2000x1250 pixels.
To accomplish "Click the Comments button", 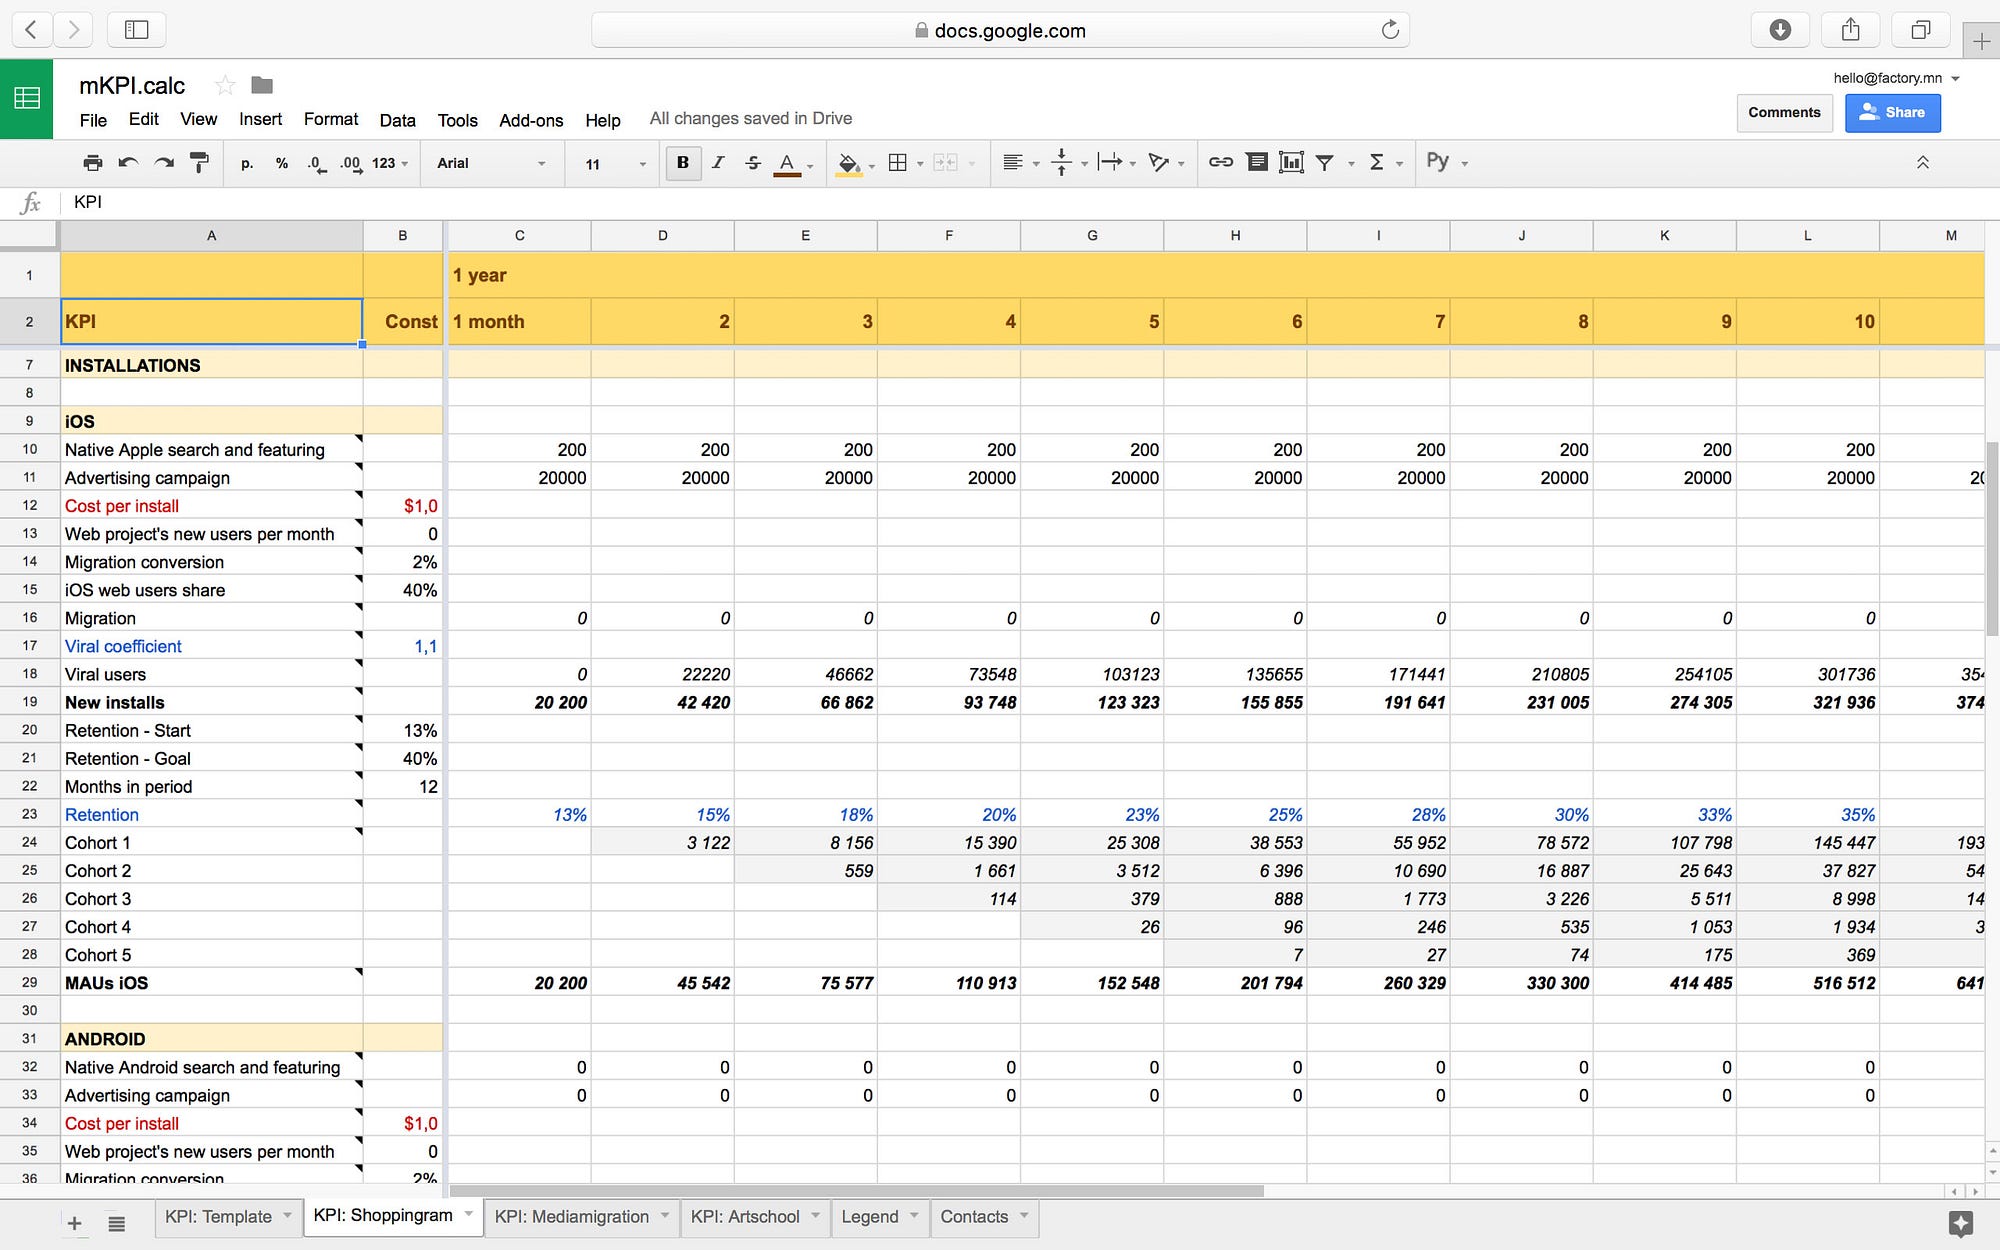I will pos(1784,113).
